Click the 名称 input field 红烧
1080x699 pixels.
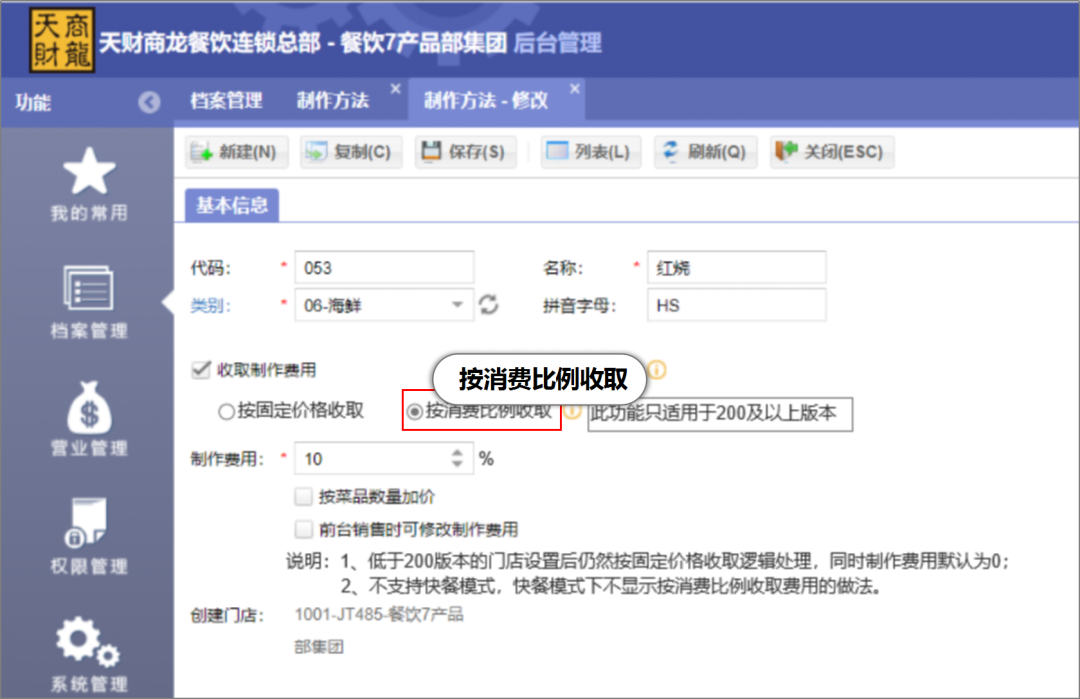pyautogui.click(x=736, y=267)
